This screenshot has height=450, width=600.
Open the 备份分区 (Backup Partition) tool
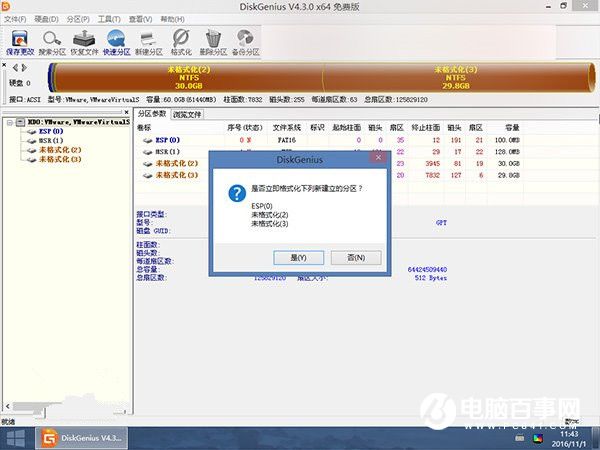click(246, 42)
